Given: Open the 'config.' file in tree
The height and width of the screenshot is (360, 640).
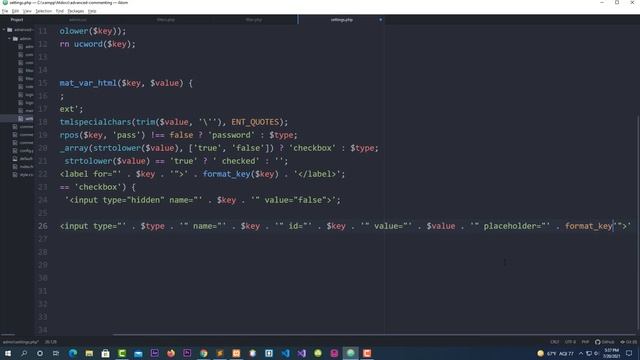Looking at the screenshot, I should (x=23, y=151).
